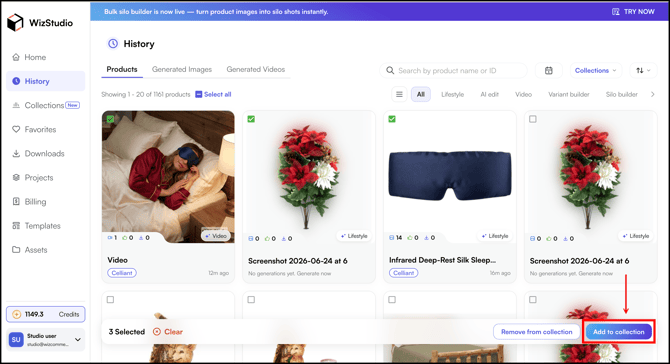Select the All filter chip
This screenshot has height=364, width=670.
(421, 94)
